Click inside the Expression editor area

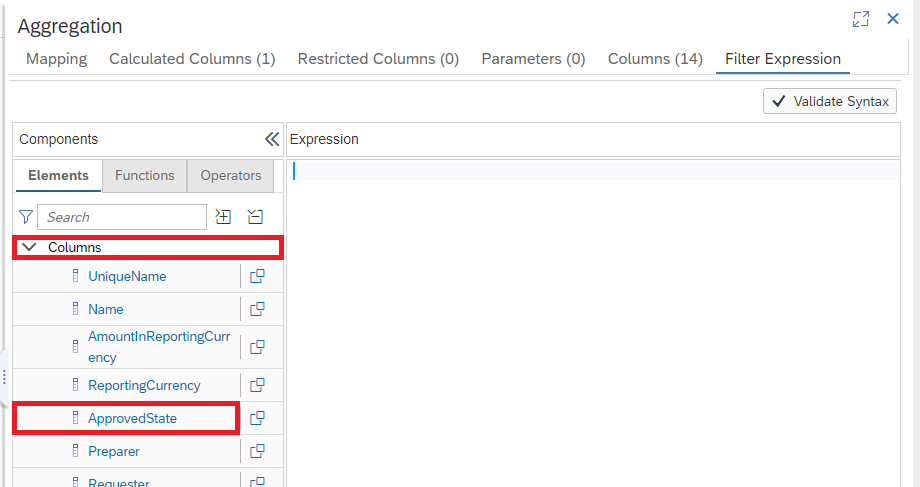point(593,323)
